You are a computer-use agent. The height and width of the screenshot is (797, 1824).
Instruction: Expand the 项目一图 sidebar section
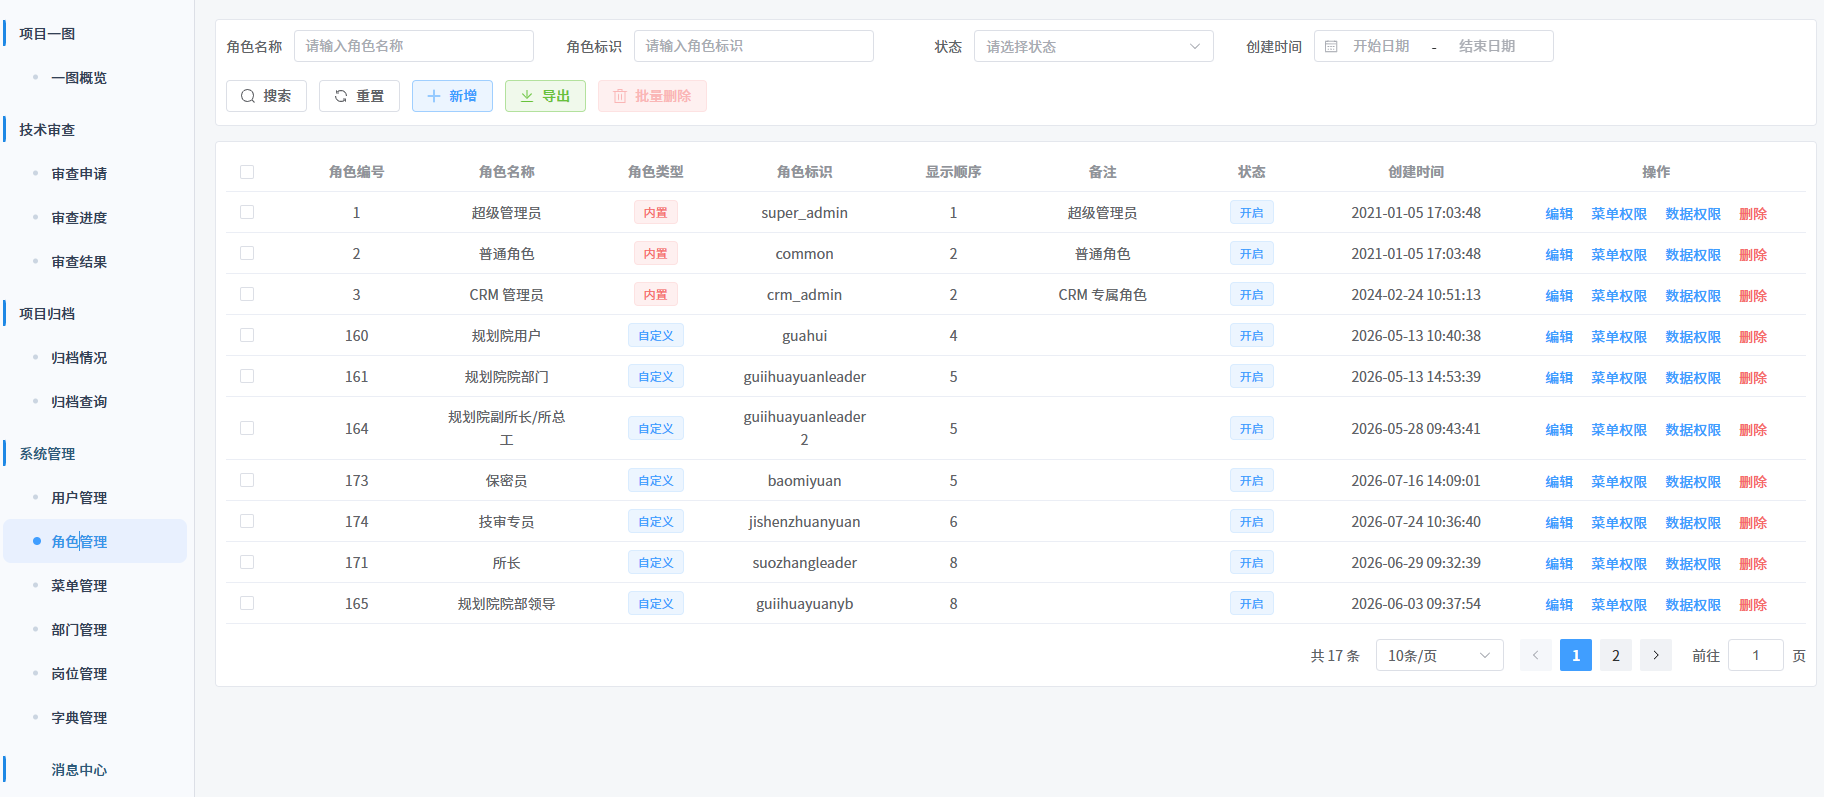tap(47, 34)
